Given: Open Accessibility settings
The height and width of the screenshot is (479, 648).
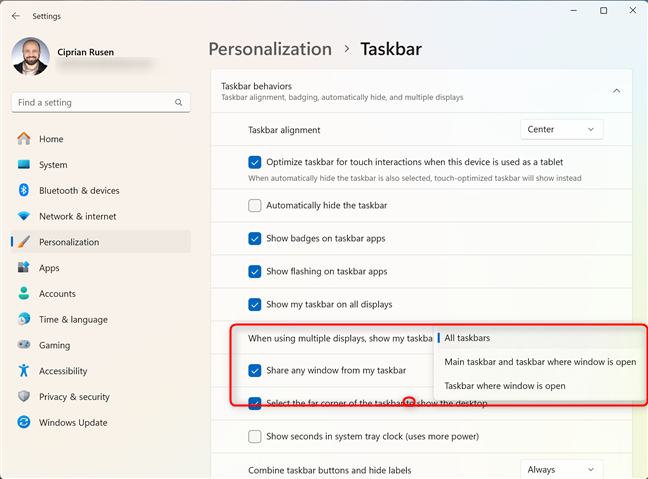Looking at the screenshot, I should coord(101,371).
